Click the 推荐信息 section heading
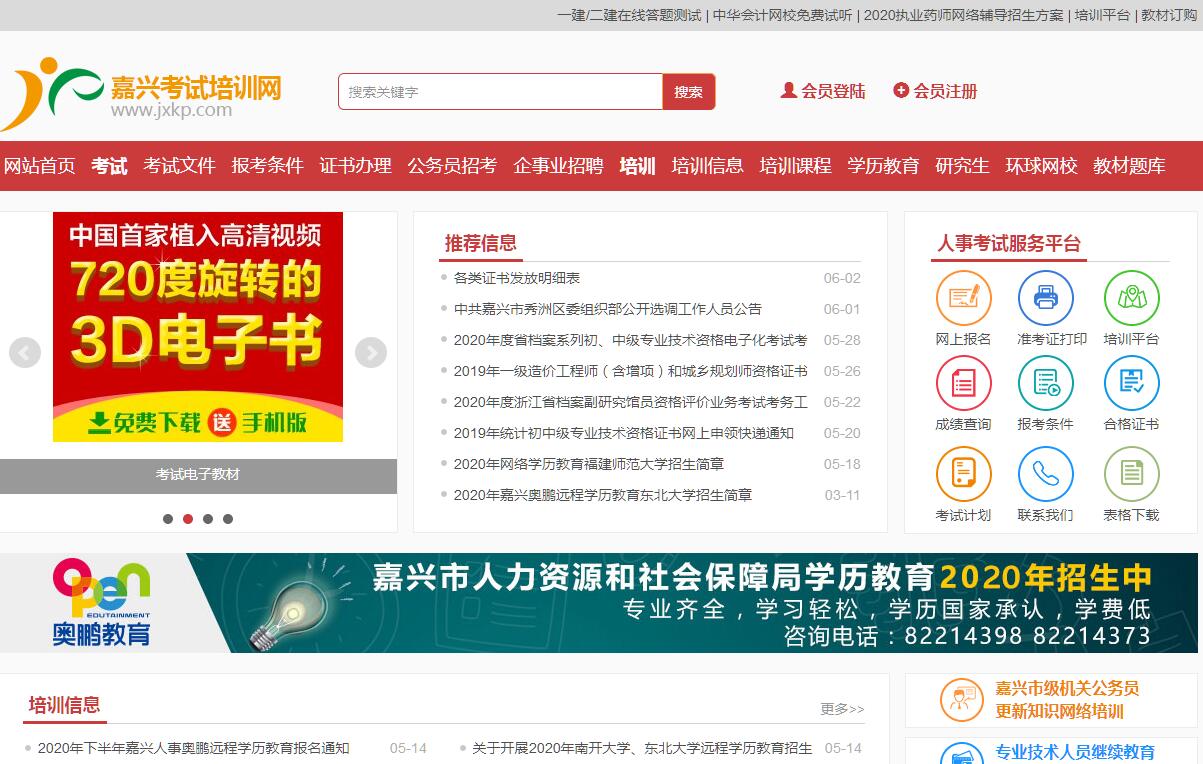1203x764 pixels. tap(481, 243)
